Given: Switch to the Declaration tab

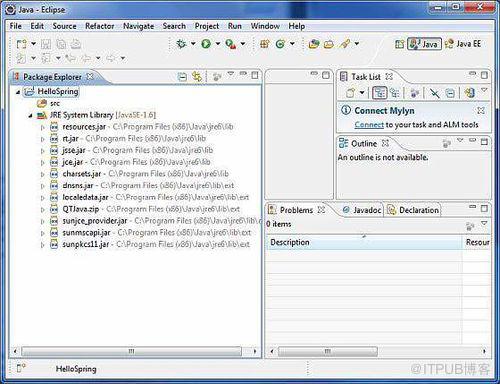Looking at the screenshot, I should [413, 210].
